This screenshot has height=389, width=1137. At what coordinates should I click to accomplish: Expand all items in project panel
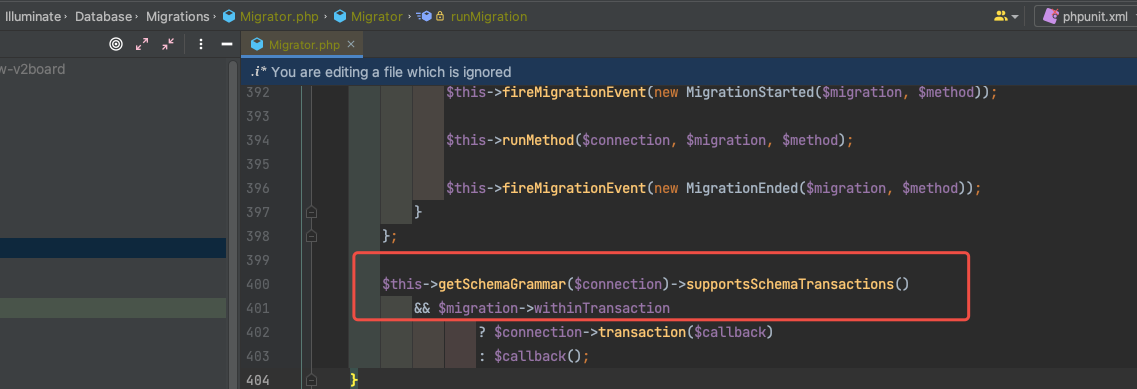tap(142, 44)
